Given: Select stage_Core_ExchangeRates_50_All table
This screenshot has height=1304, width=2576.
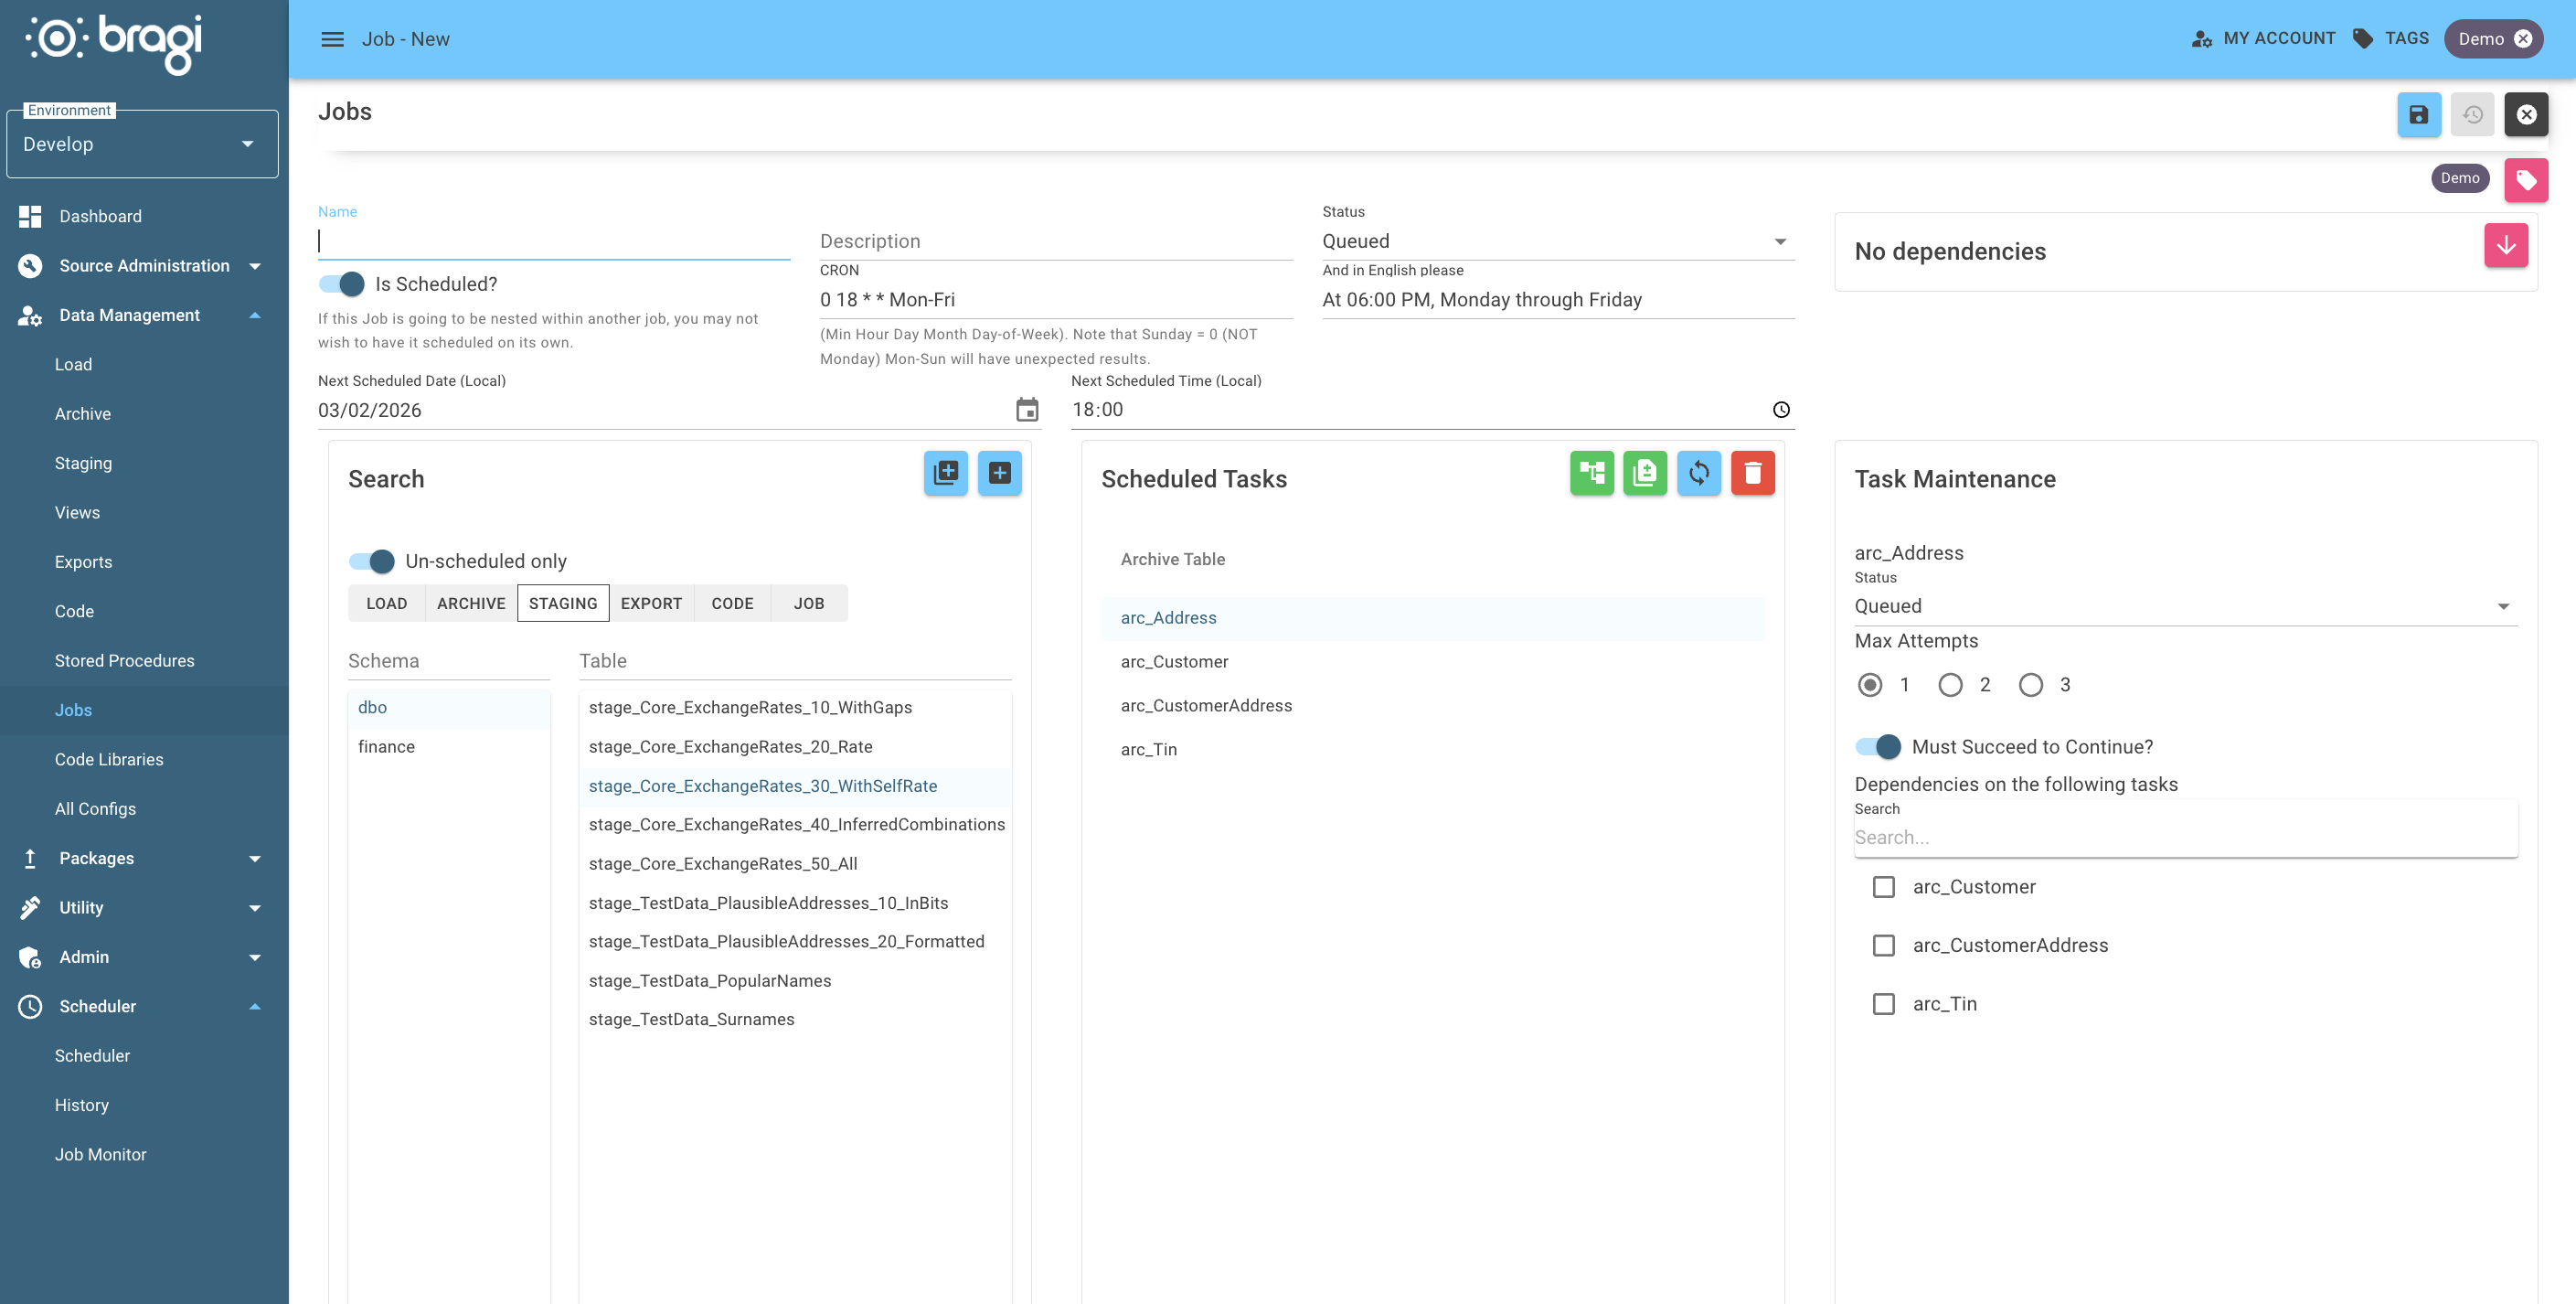Looking at the screenshot, I should pos(795,863).
